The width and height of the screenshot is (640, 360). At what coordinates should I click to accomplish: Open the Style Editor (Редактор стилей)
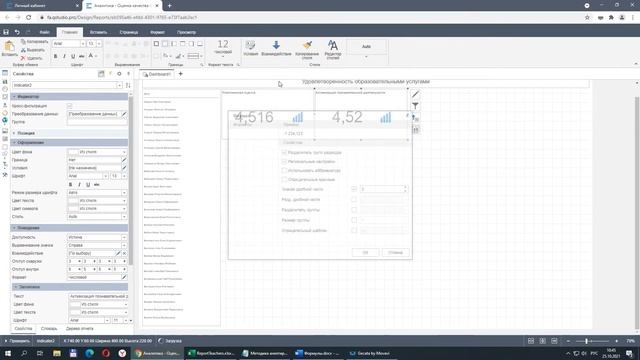(x=333, y=50)
